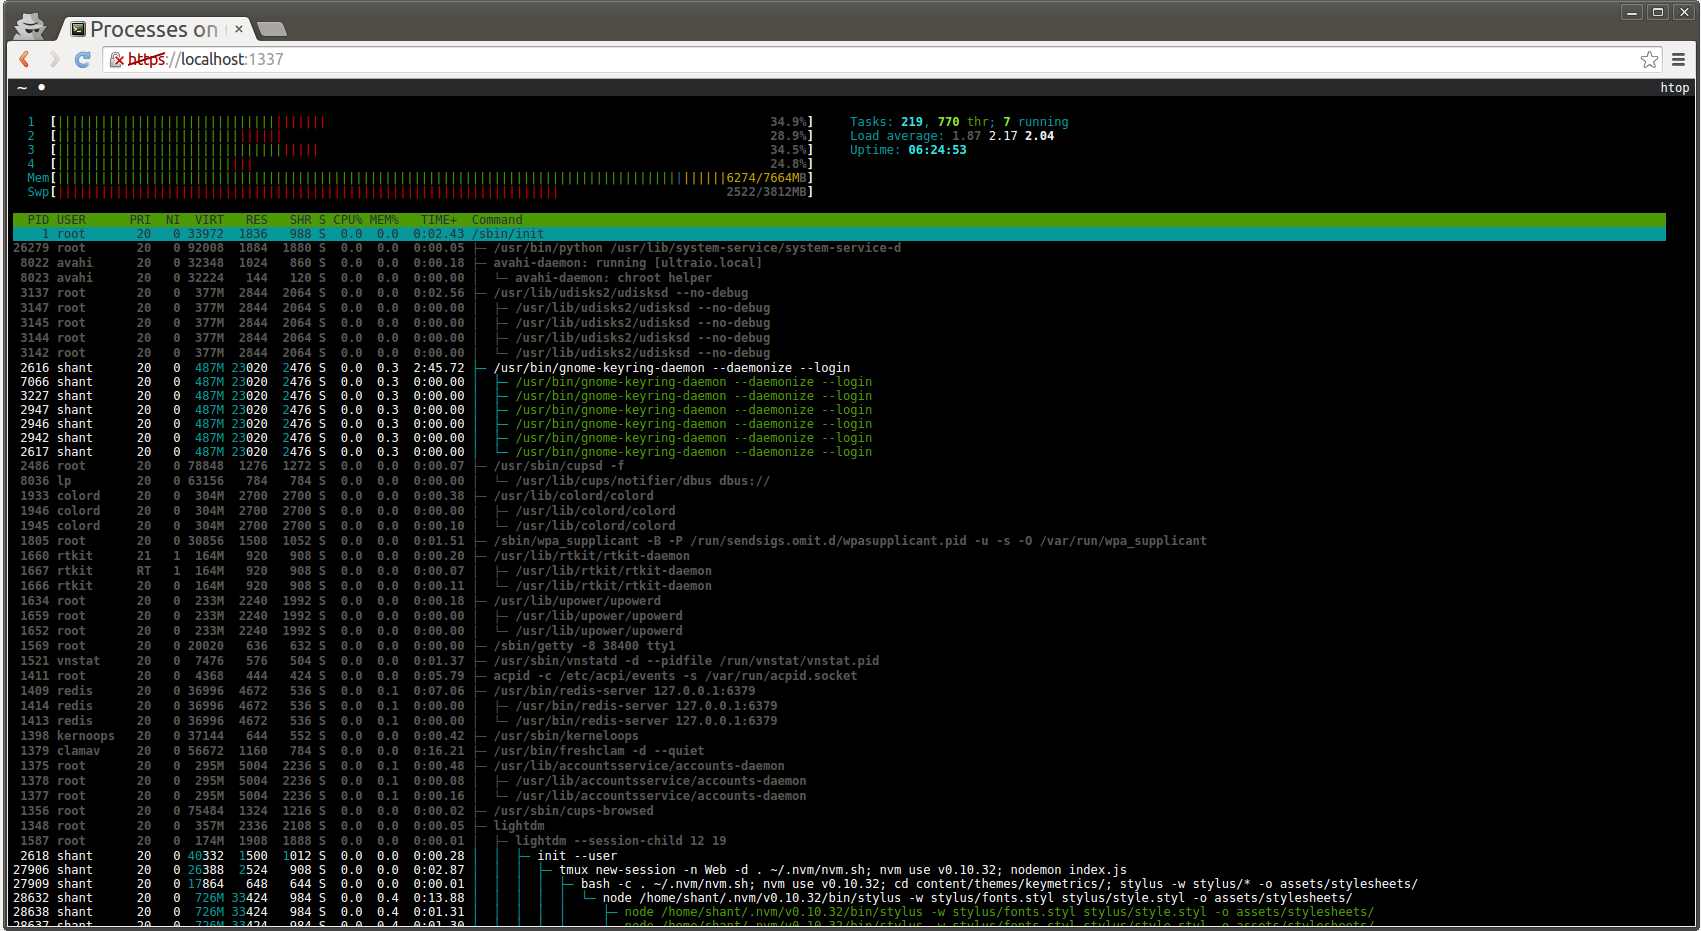Click the browser back arrow
The image size is (1701, 931).
click(25, 60)
